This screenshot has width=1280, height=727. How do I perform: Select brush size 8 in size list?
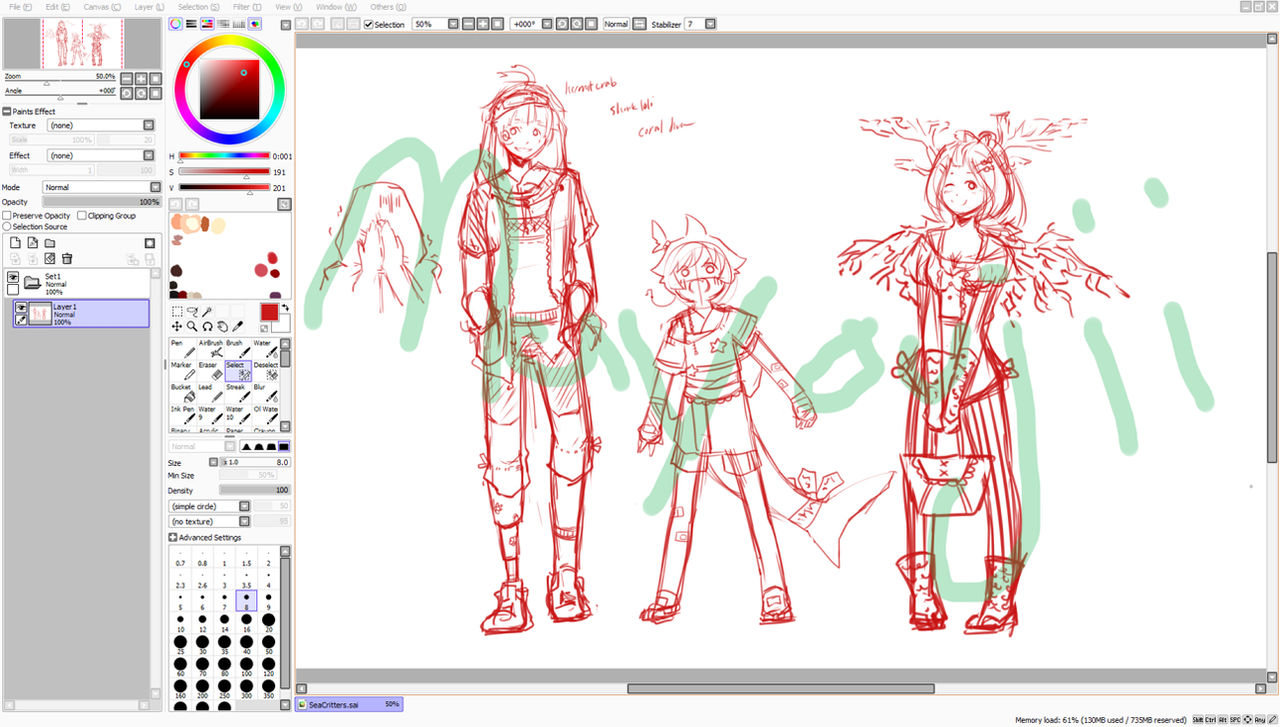(246, 600)
